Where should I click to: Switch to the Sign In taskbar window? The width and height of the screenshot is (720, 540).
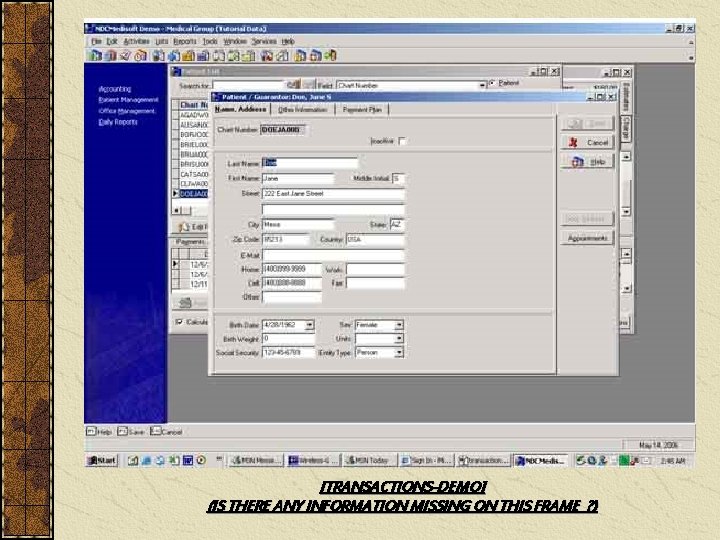(427, 460)
